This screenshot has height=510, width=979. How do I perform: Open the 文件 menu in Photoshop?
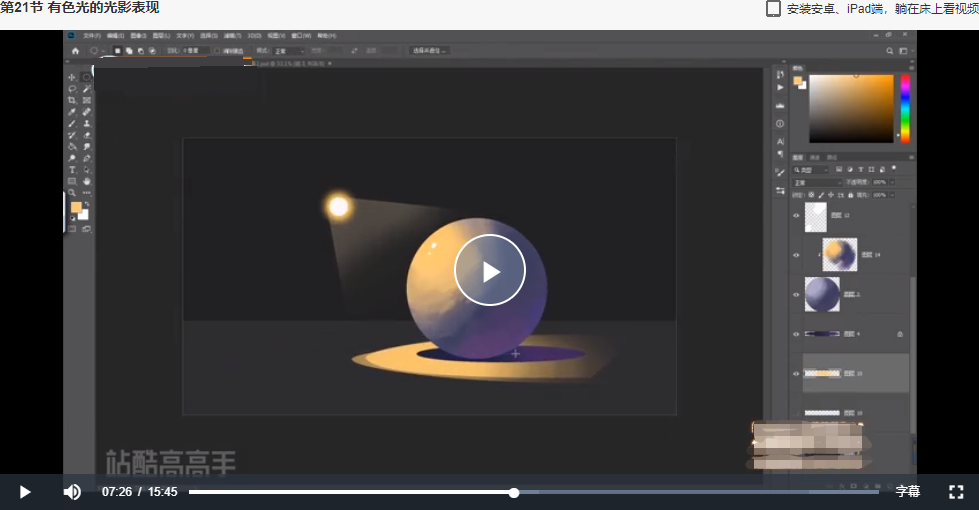[91, 36]
